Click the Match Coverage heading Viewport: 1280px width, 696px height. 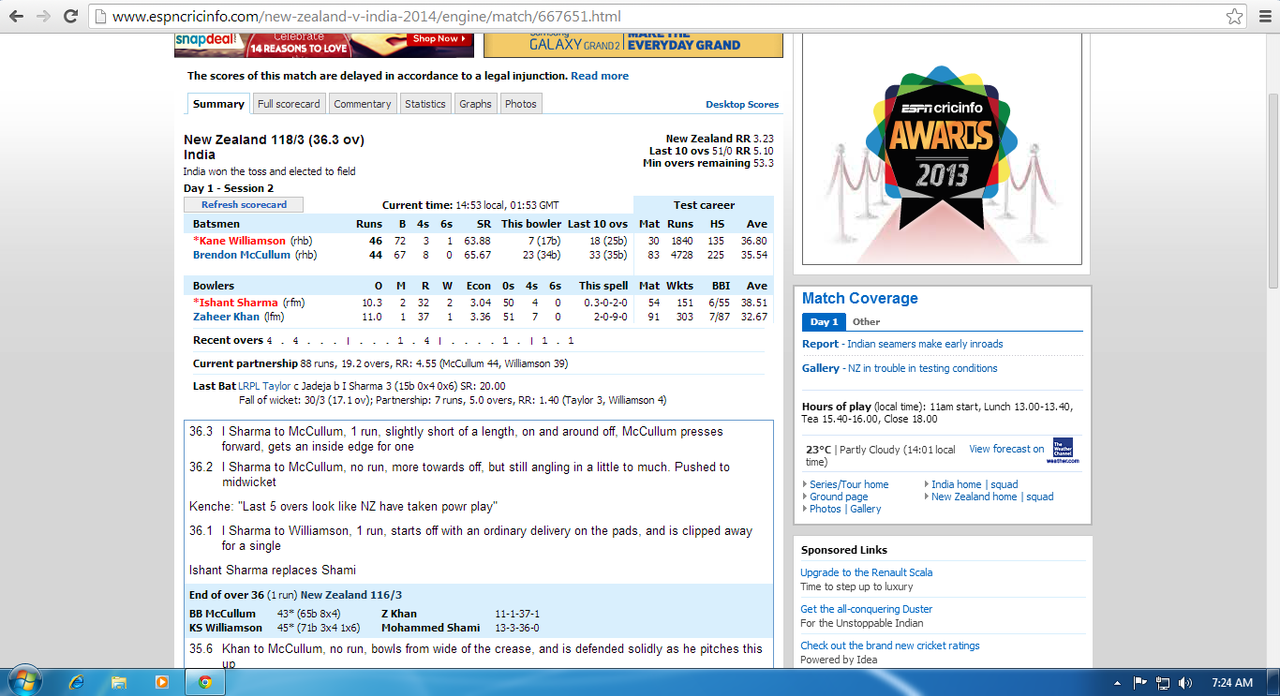click(x=860, y=298)
